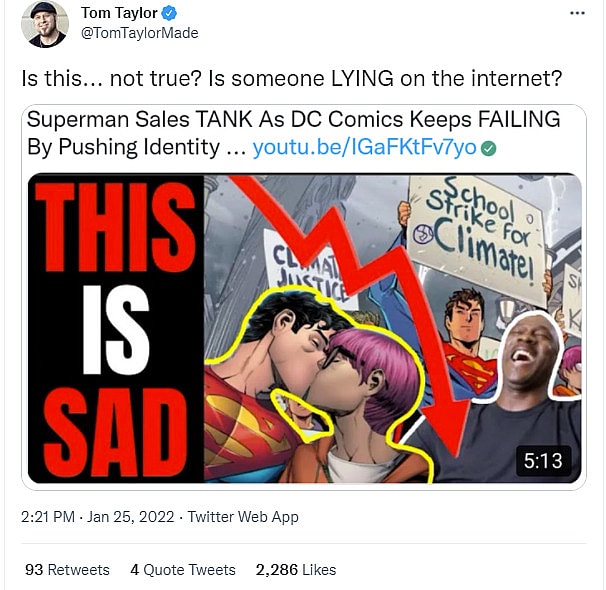
Task: Click the 5:13 video duration badge
Action: (543, 461)
